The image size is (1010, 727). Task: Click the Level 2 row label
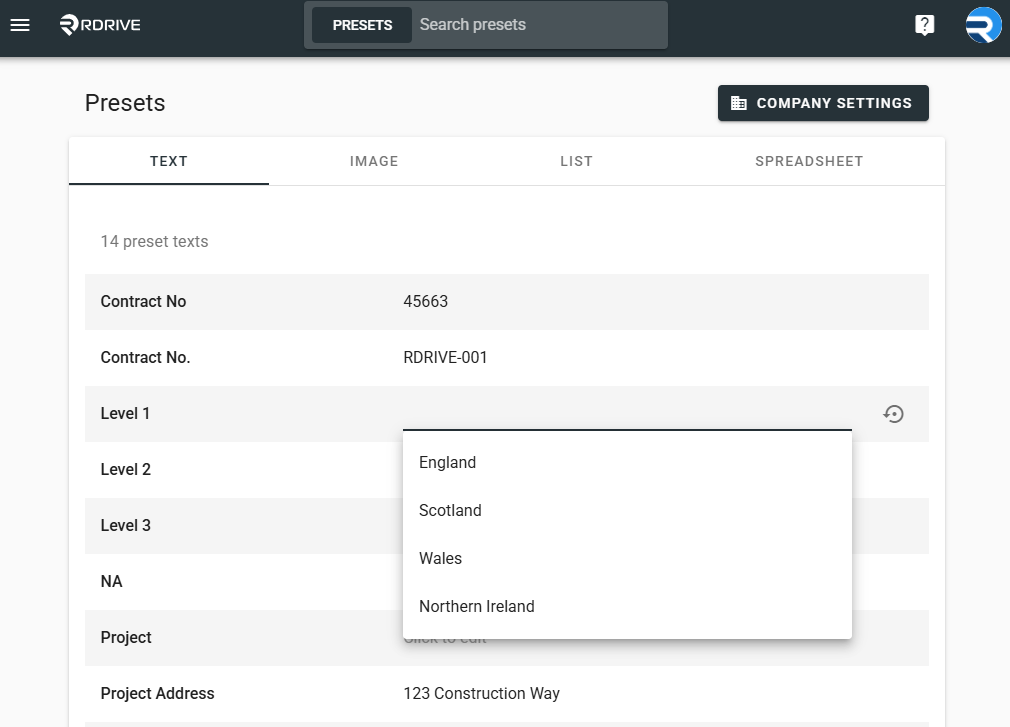126,469
